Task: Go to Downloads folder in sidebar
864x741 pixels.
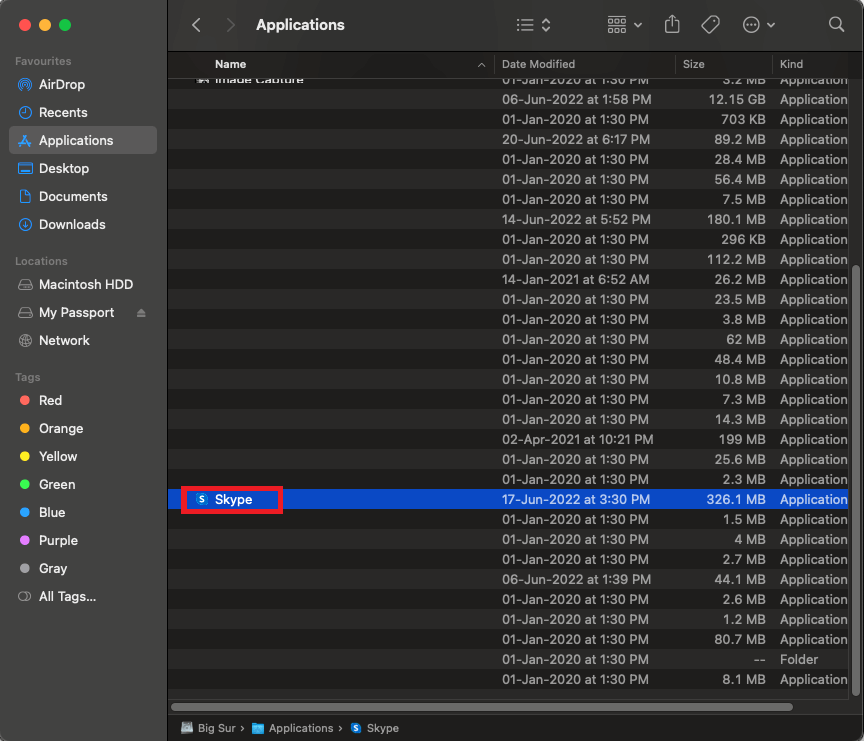Action: (71, 224)
